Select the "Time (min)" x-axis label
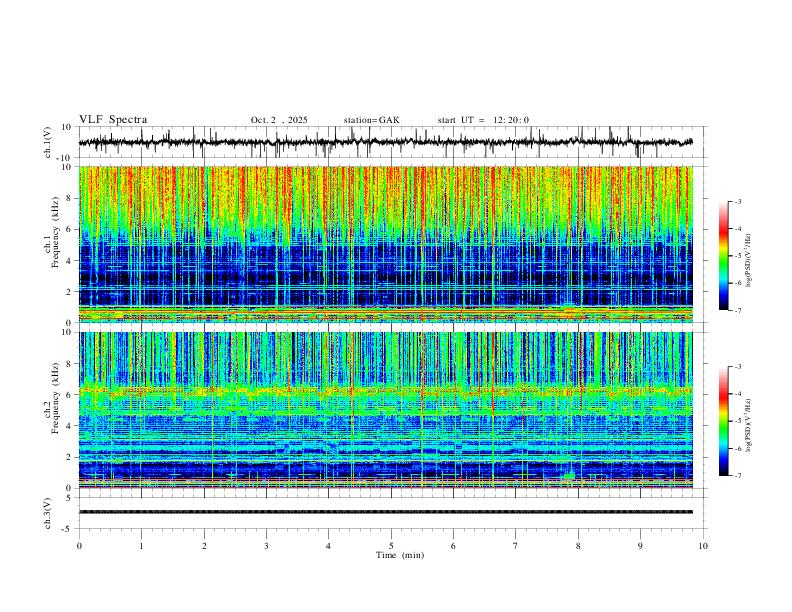The height and width of the screenshot is (612, 792). (400, 555)
